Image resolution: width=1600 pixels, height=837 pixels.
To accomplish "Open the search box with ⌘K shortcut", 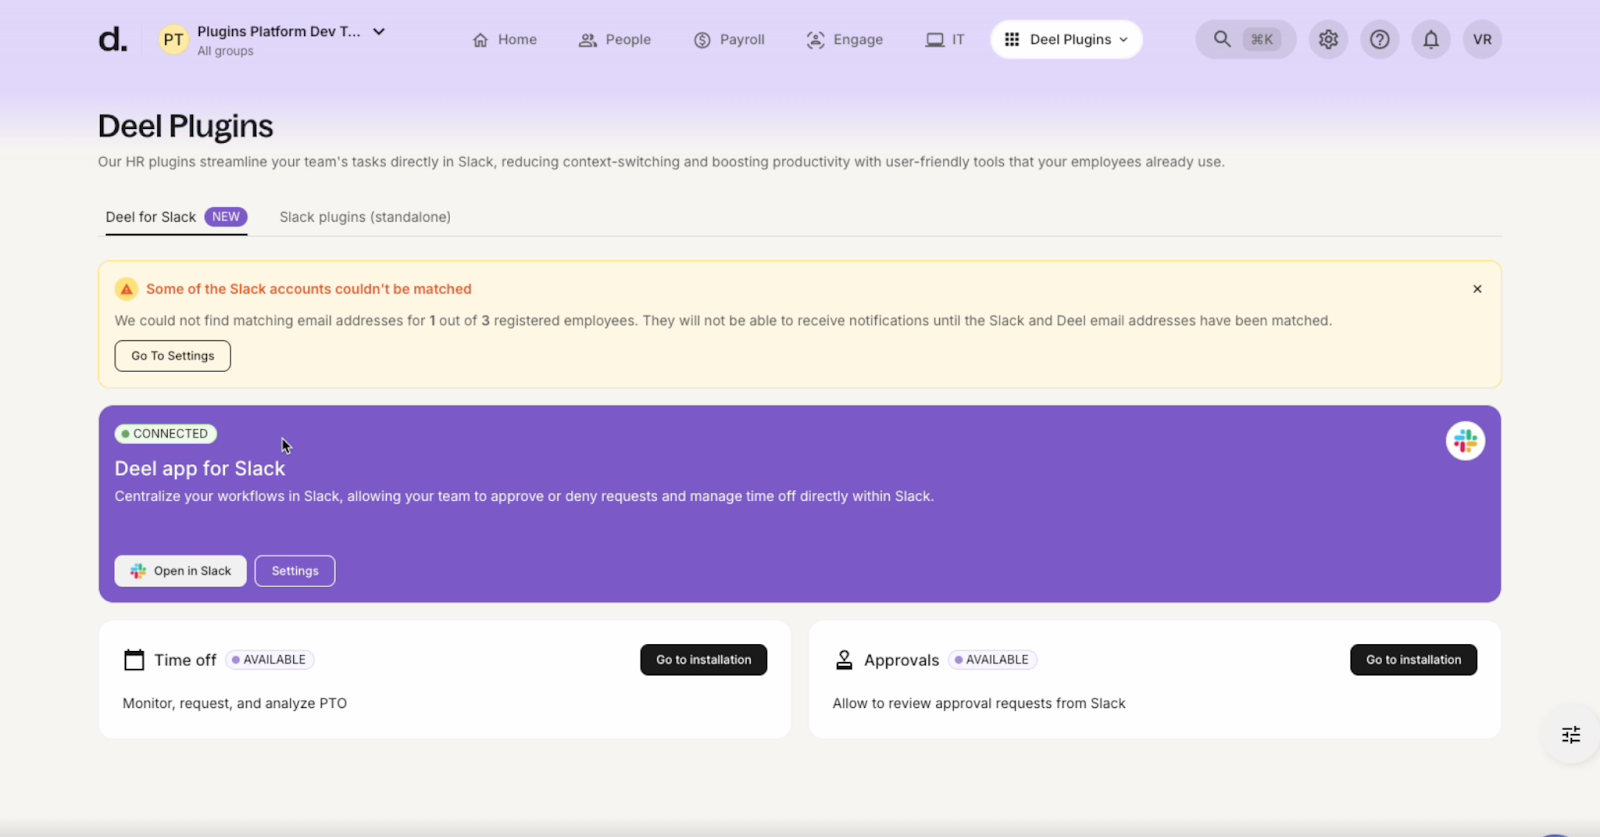I will coord(1245,40).
